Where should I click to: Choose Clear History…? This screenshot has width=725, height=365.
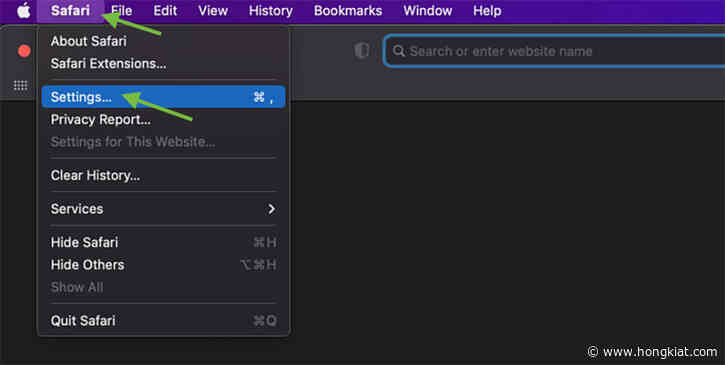(x=163, y=175)
